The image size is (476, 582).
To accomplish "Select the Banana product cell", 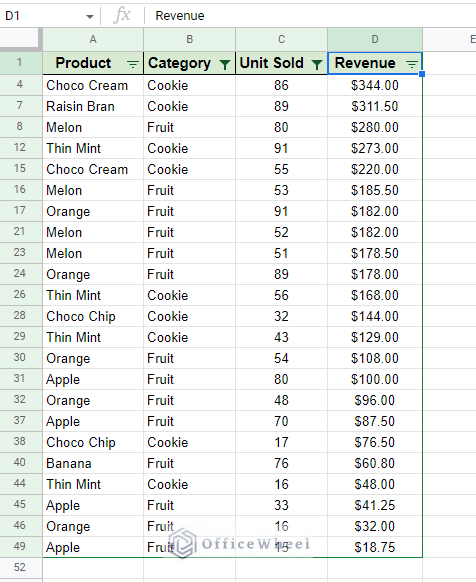I will tap(93, 463).
